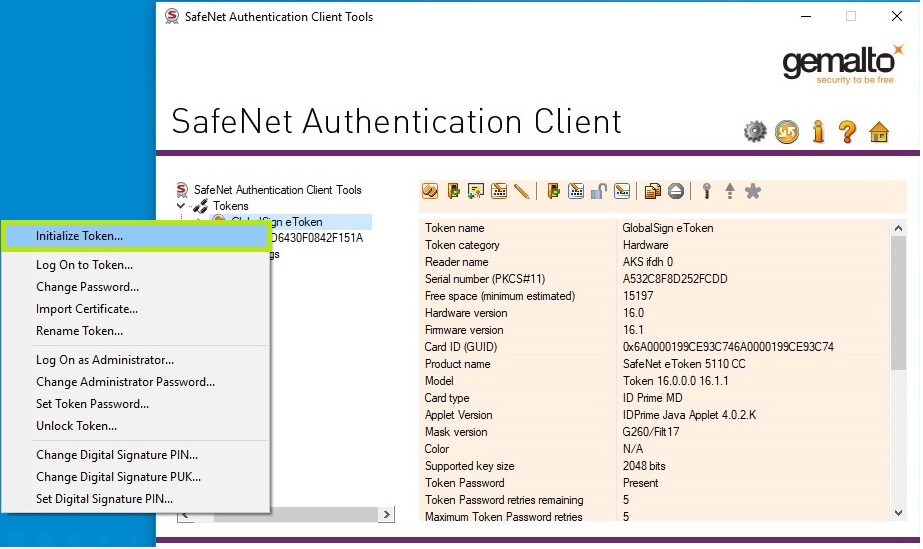The image size is (923, 549).
Task: Select GlobalSign eToken in the tree
Action: [291, 222]
